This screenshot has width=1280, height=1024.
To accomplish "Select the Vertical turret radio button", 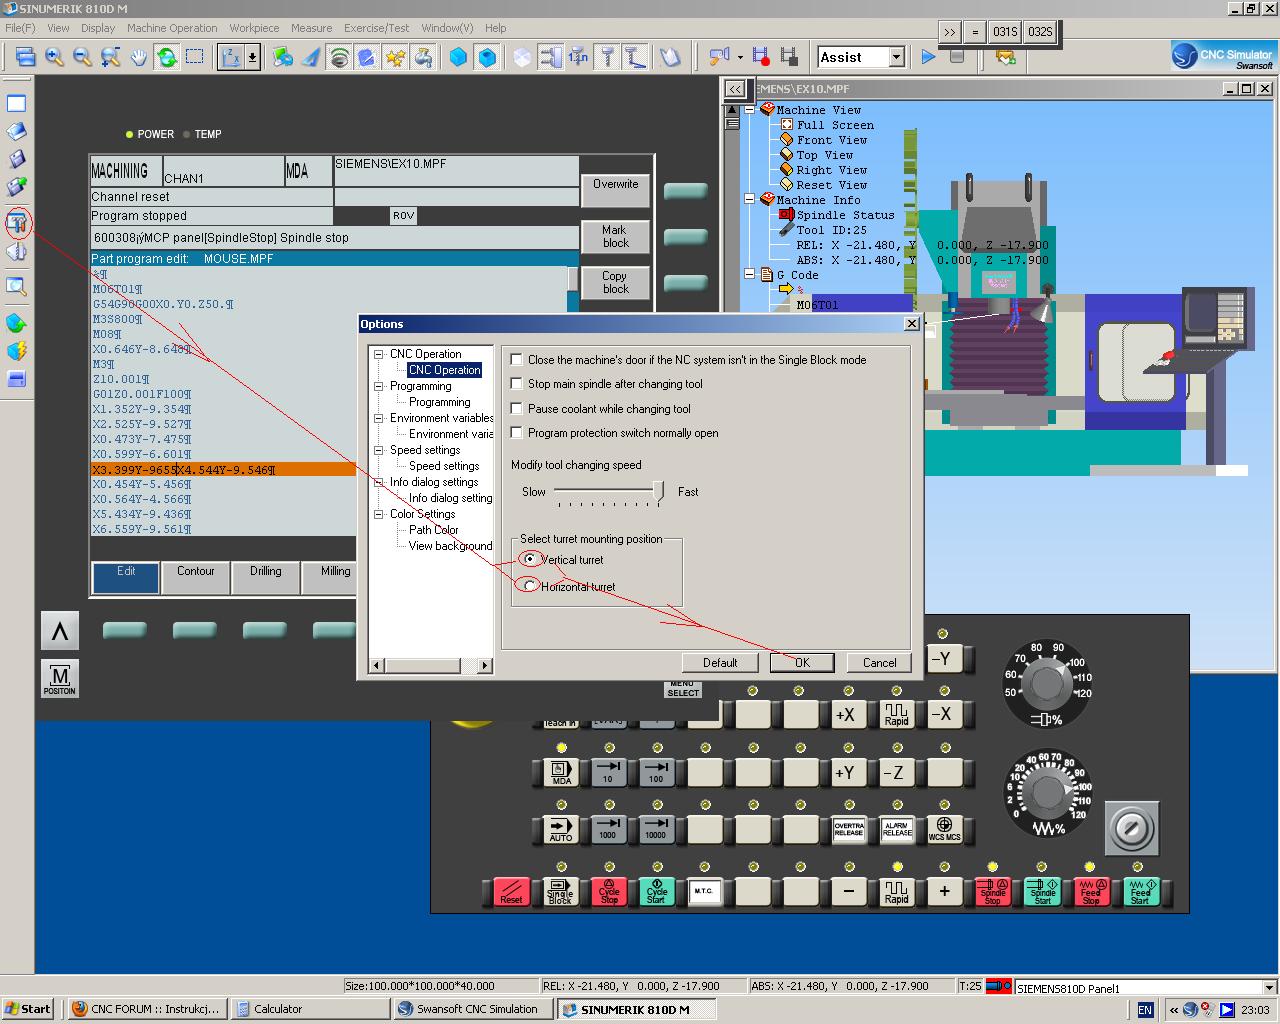I will (530, 559).
